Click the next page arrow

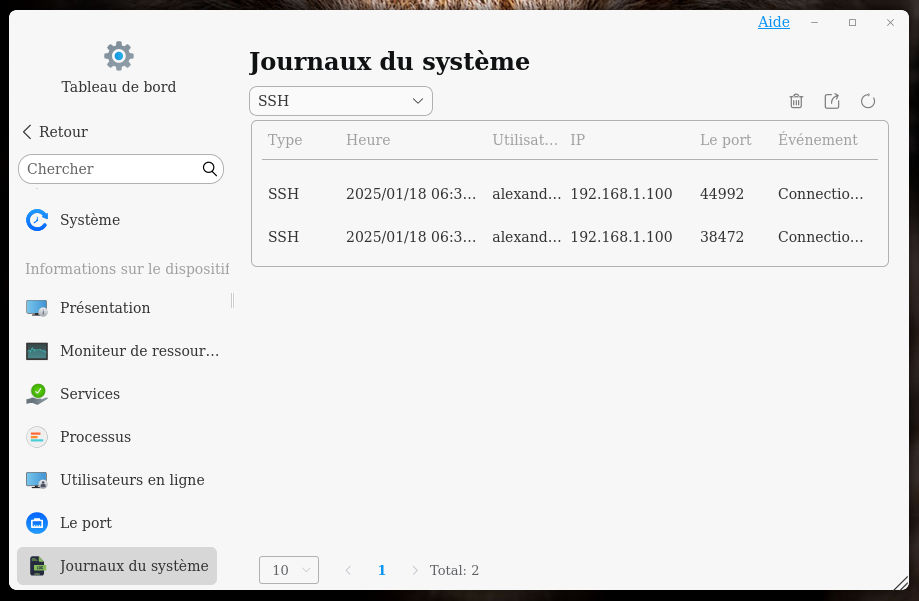click(415, 570)
